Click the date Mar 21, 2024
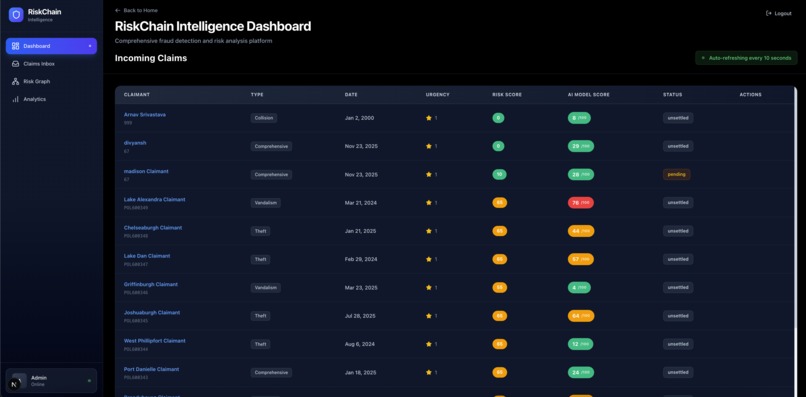The height and width of the screenshot is (397, 806). coord(361,203)
